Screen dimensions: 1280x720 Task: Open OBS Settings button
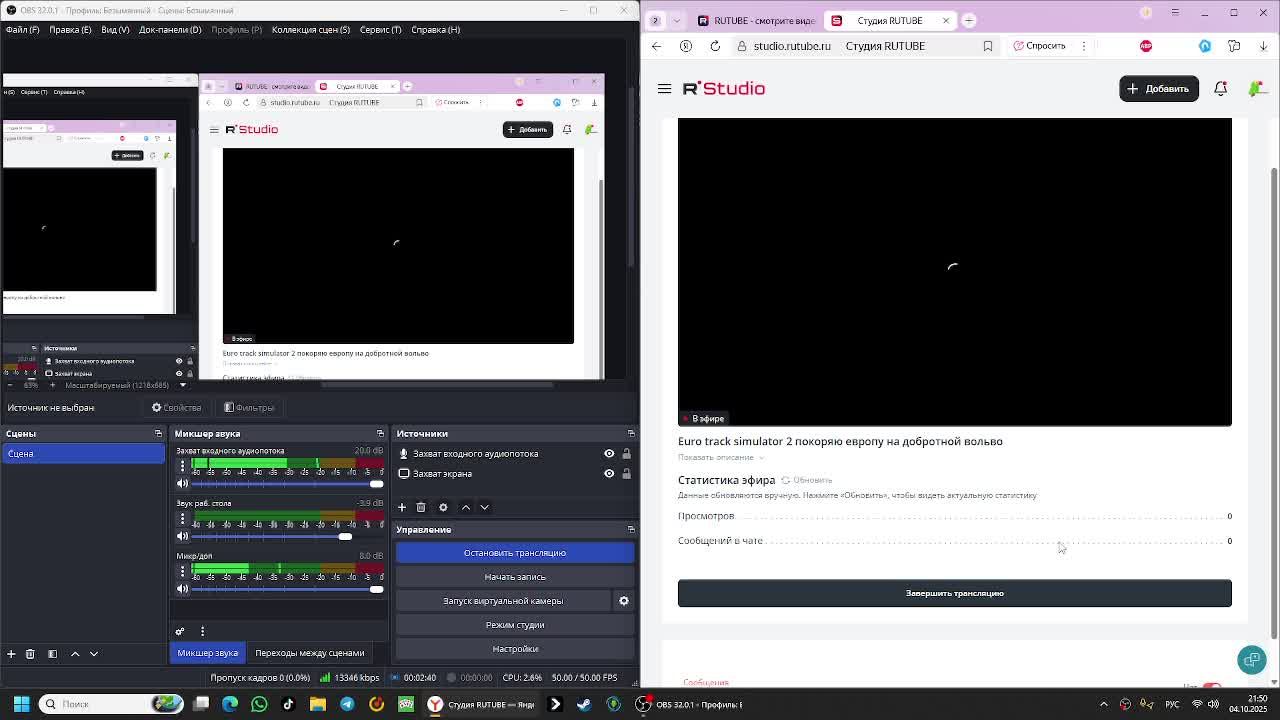[515, 649]
